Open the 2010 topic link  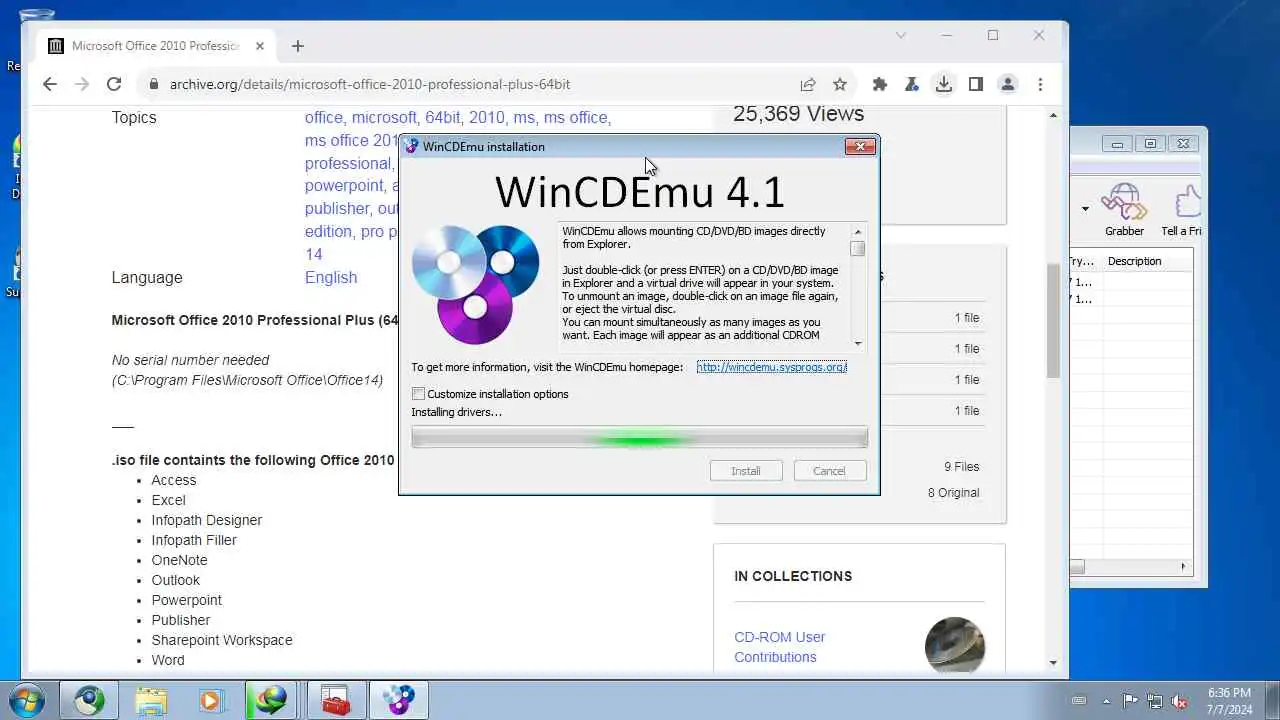[x=488, y=117]
